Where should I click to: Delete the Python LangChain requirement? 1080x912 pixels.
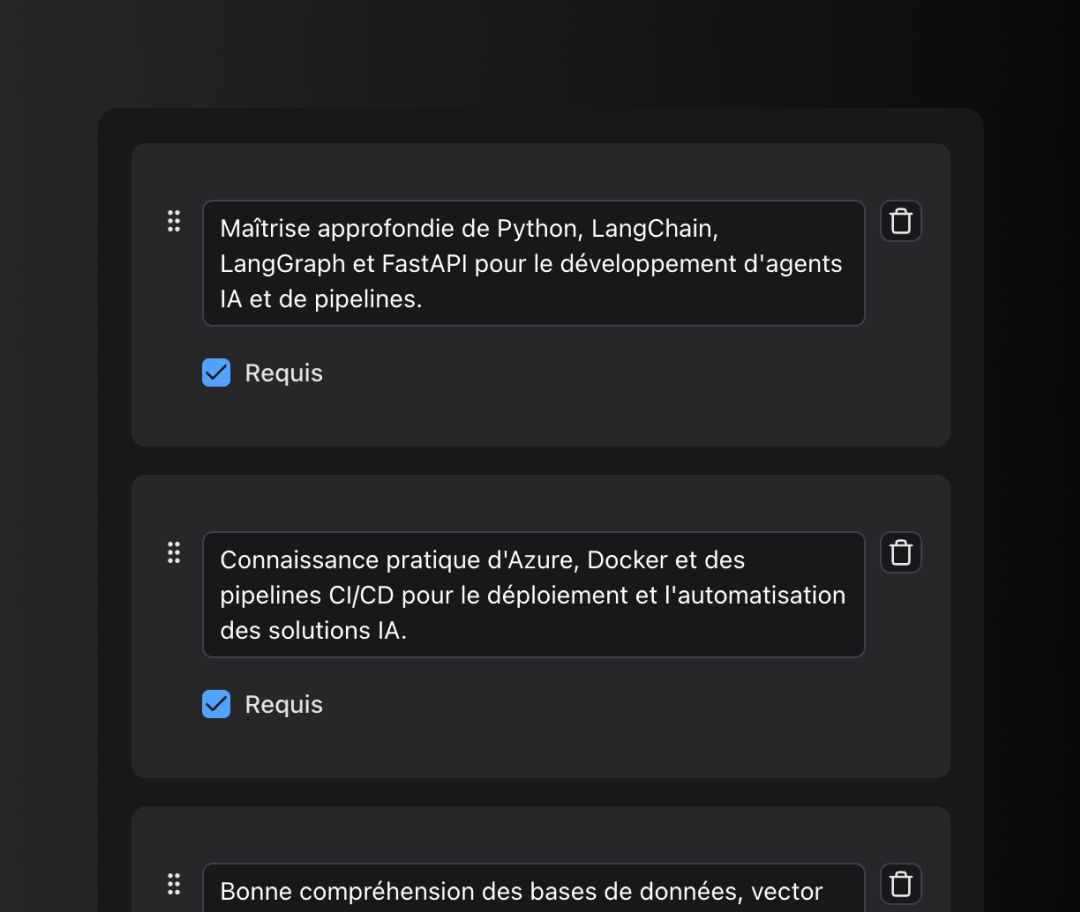click(901, 221)
